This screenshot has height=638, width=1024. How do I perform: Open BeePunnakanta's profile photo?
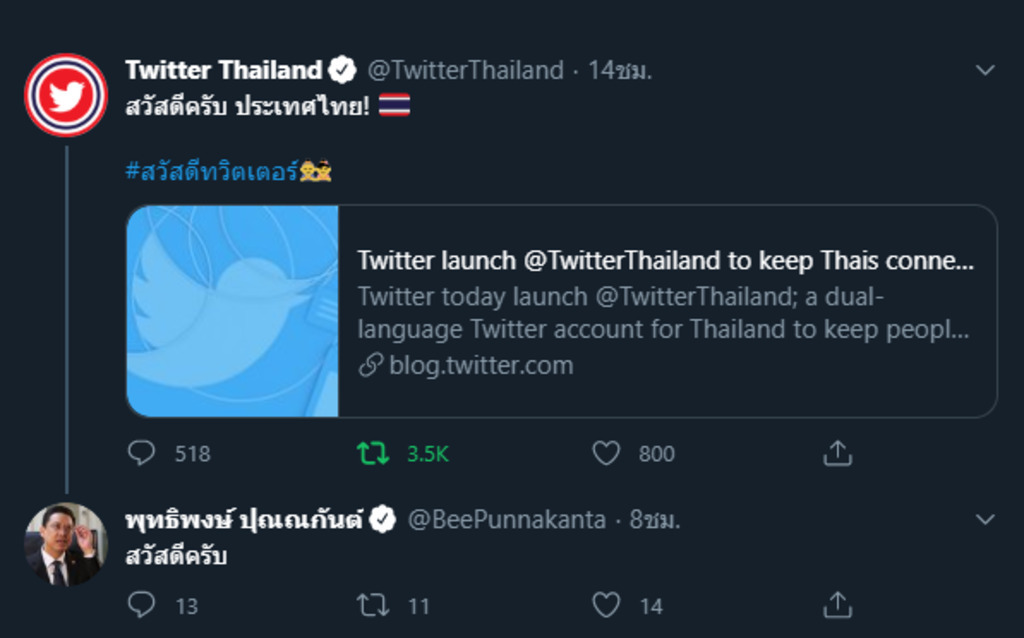pos(66,544)
